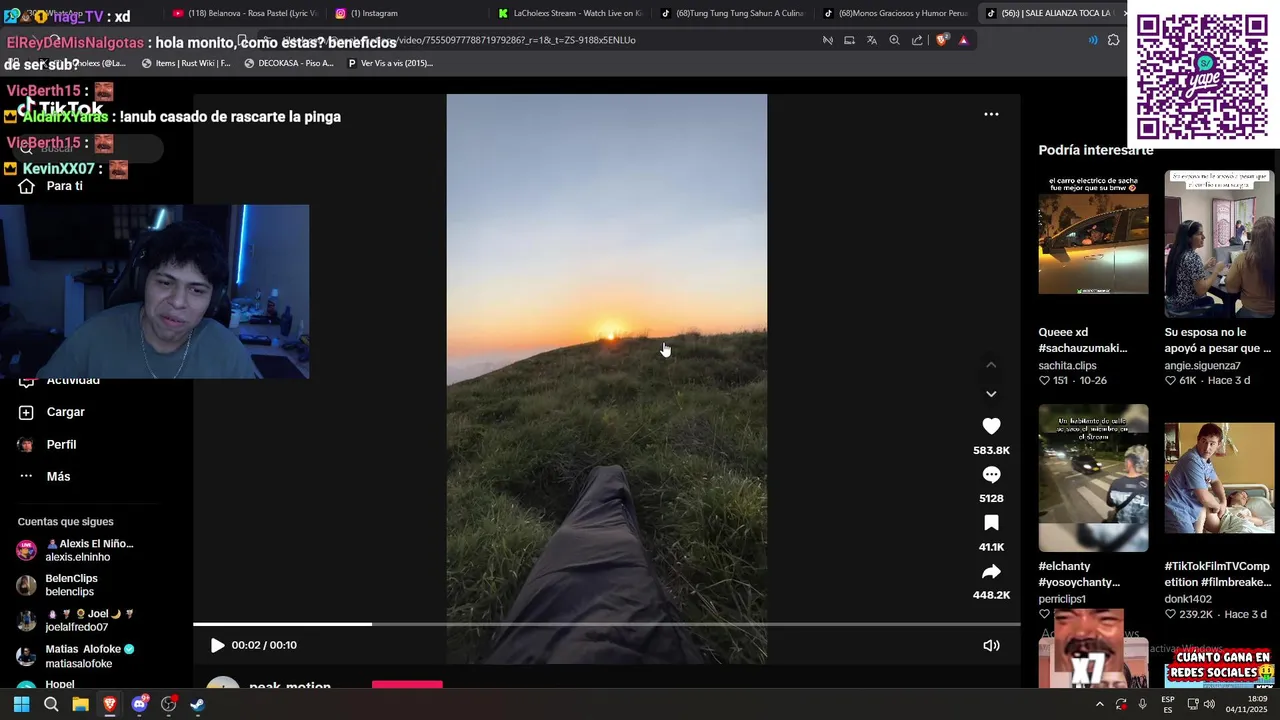Open the Ver Vis a vis (2015) bookmark
The image size is (1280, 720).
(x=389, y=63)
